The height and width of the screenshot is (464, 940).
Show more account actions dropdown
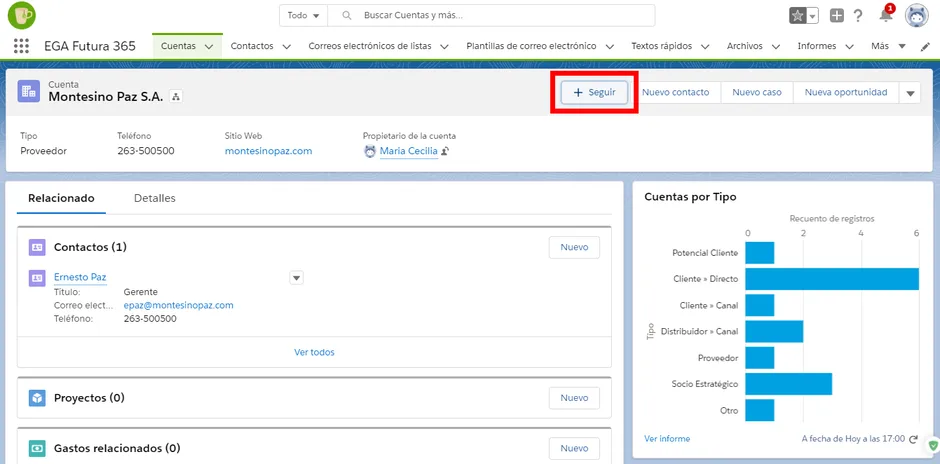pos(911,93)
